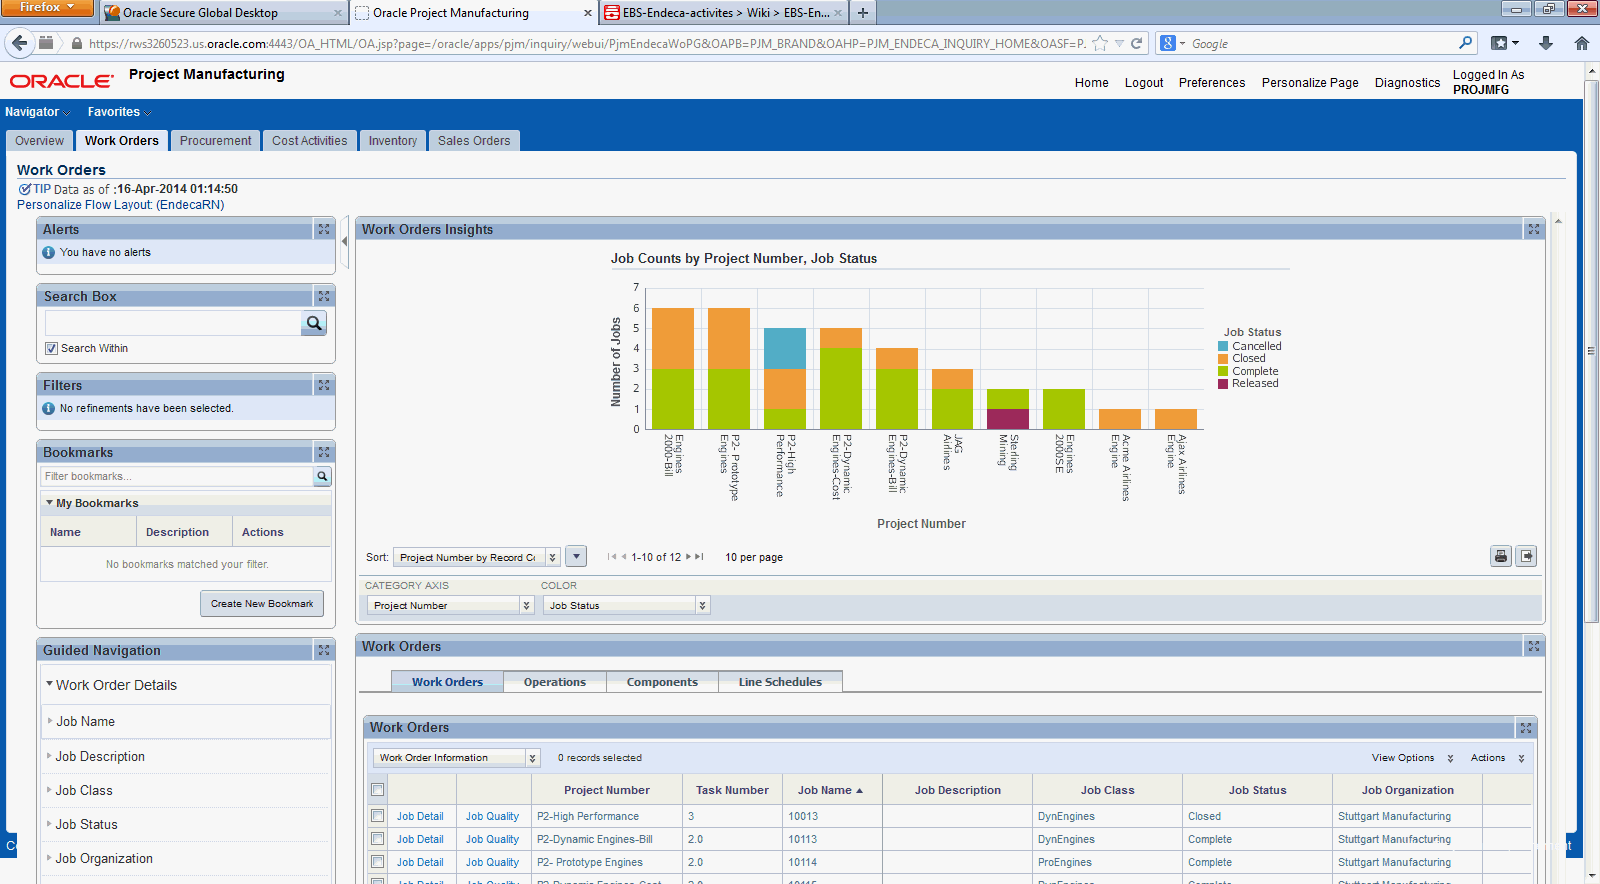Viewport: 1600px width, 884px height.
Task: Open a new browser tab with plus button
Action: tap(863, 13)
